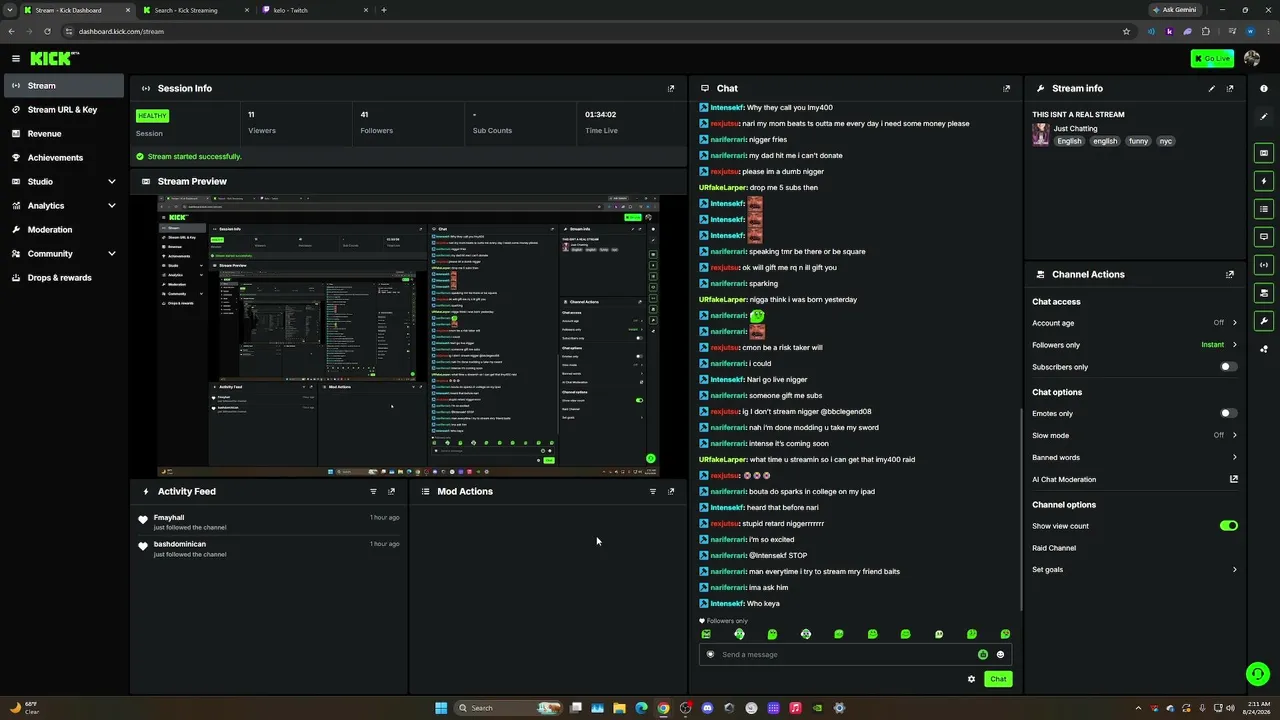Image resolution: width=1280 pixels, height=720 pixels.
Task: Toggle Subscribers only chat mode
Action: point(1228,367)
